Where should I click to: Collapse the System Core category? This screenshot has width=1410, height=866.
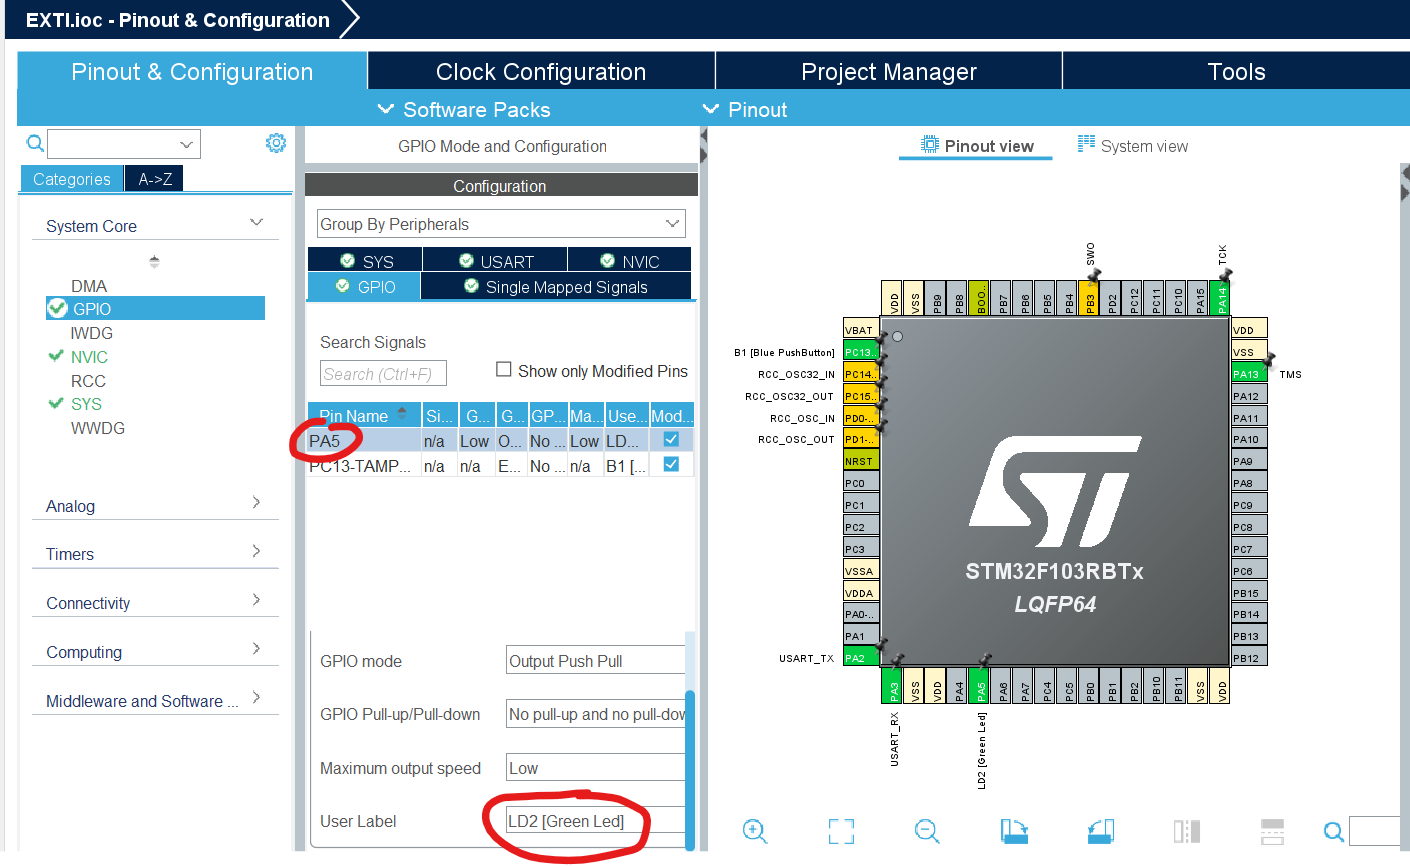point(256,222)
